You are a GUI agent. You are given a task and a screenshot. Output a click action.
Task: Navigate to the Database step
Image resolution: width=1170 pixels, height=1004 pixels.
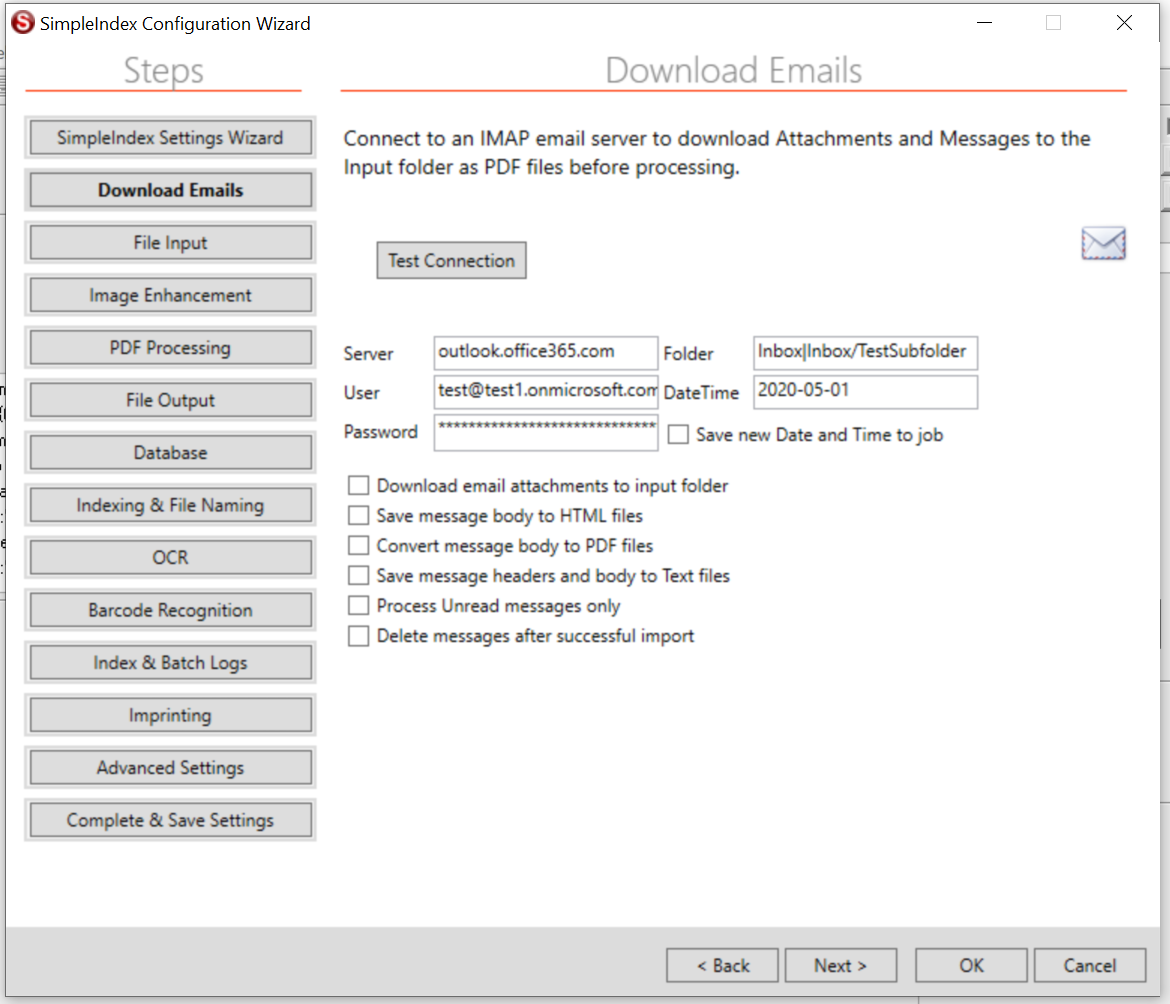pos(170,452)
